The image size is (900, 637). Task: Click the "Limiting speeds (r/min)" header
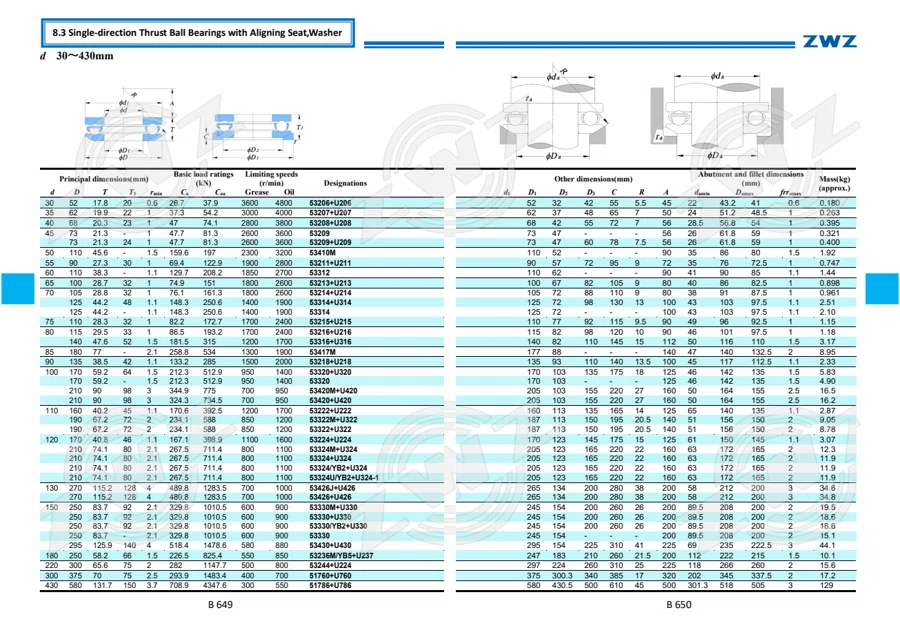271,178
